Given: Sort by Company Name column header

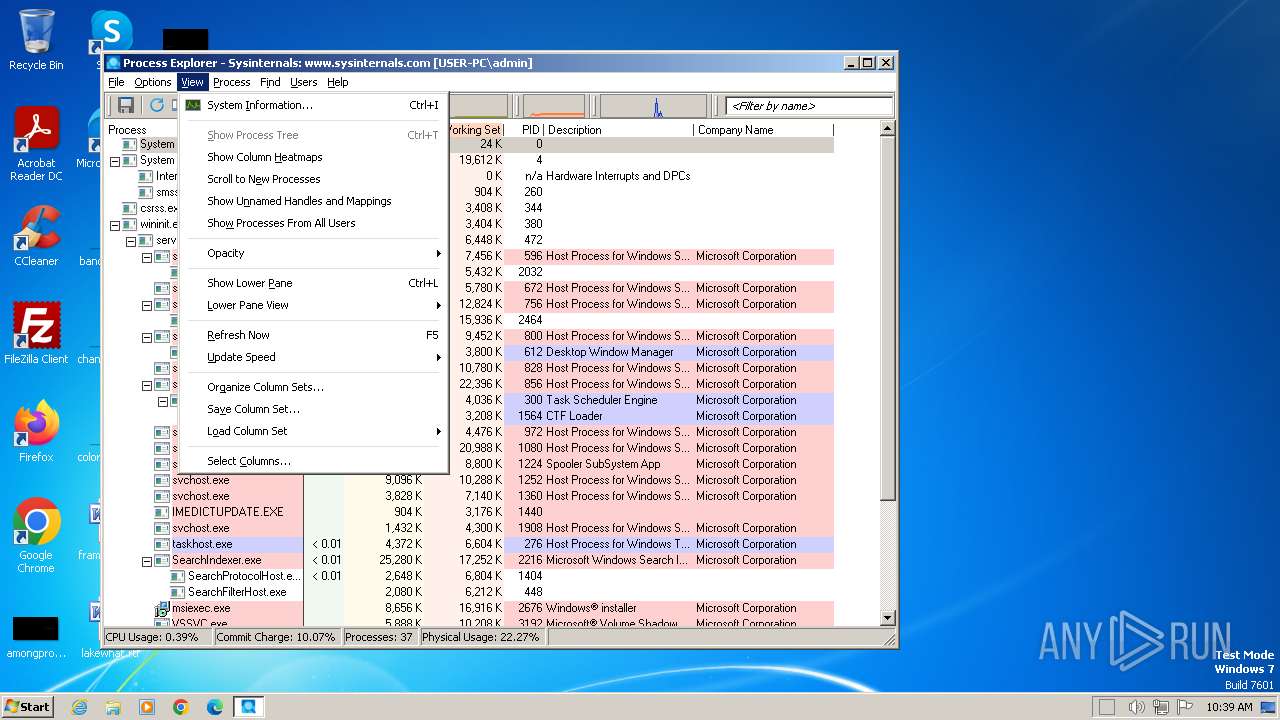Looking at the screenshot, I should (x=763, y=130).
